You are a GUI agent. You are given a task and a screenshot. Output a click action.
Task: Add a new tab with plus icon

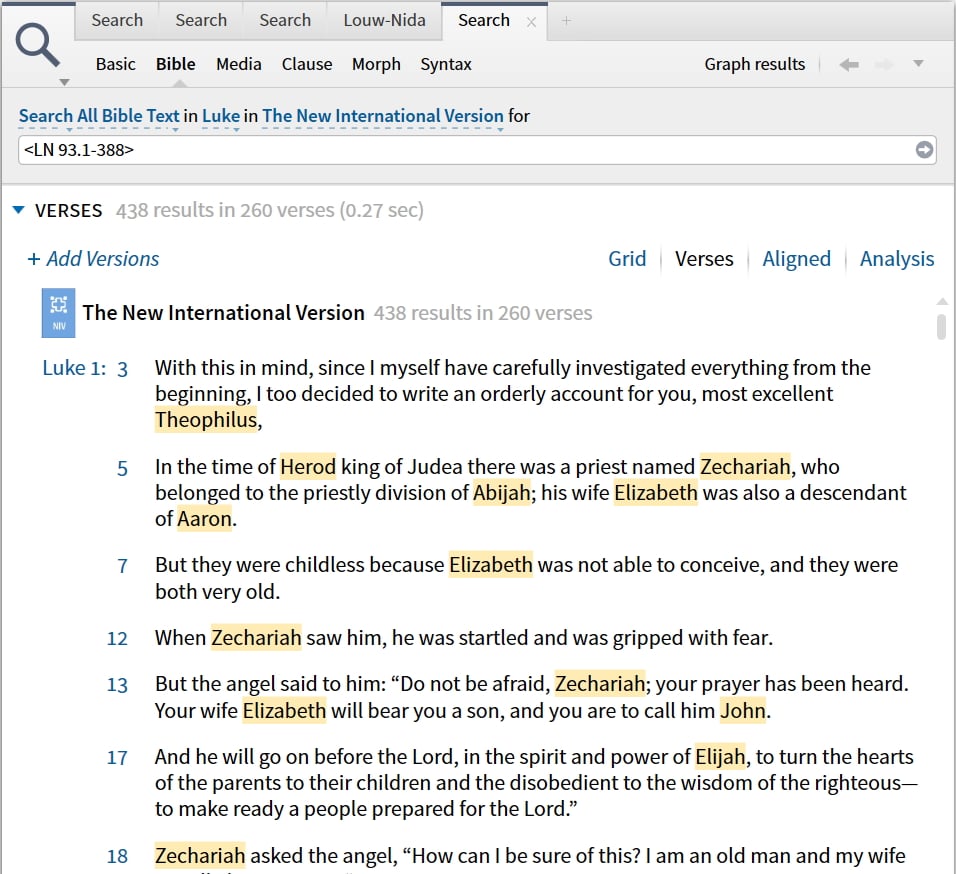[566, 21]
